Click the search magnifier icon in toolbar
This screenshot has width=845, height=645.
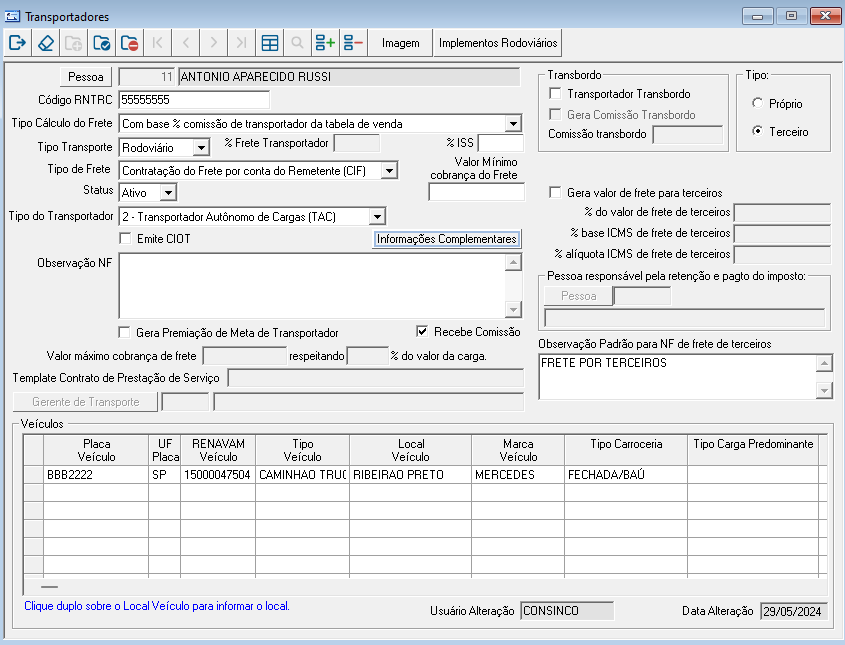click(295, 42)
